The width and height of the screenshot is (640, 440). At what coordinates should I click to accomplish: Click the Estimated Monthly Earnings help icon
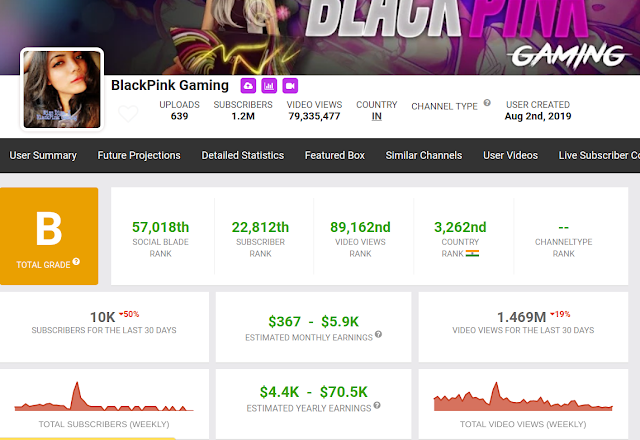click(378, 334)
